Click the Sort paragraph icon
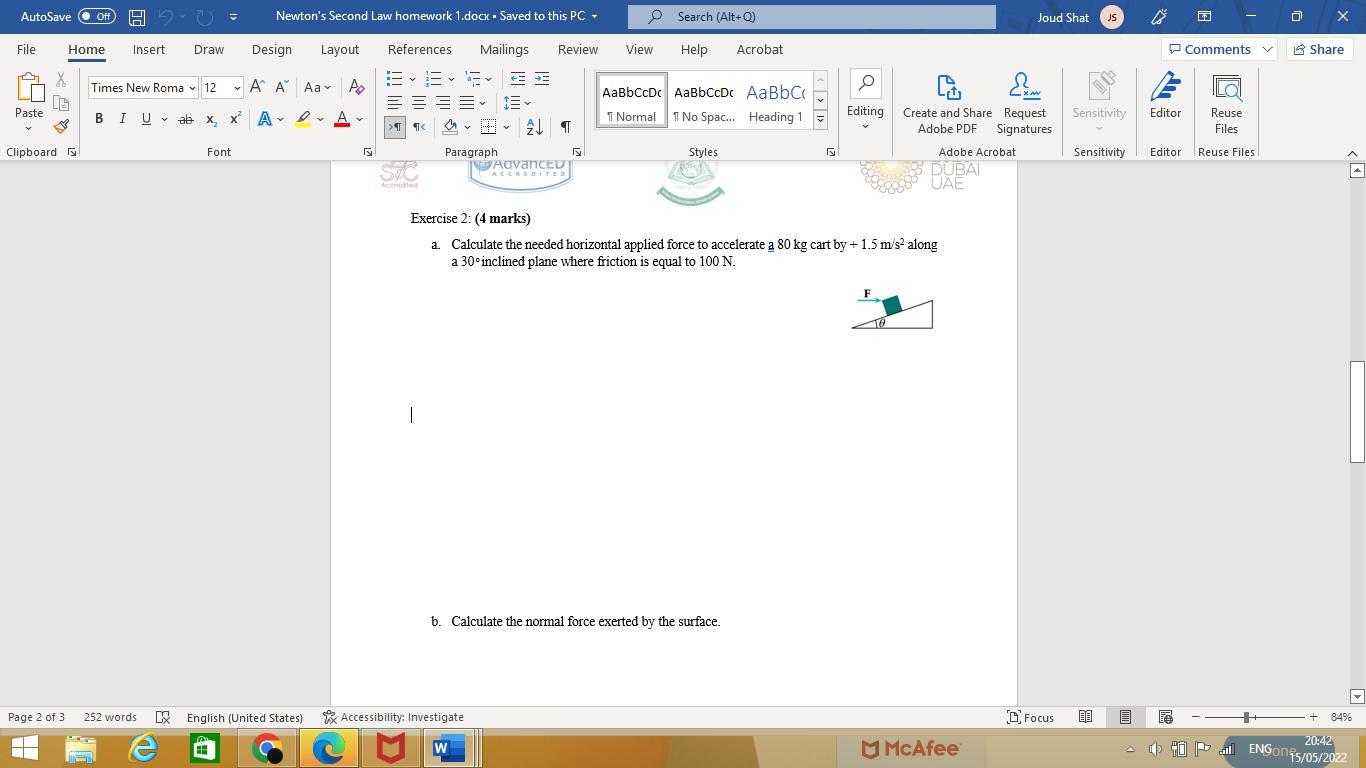The height and width of the screenshot is (768, 1366). coord(534,127)
